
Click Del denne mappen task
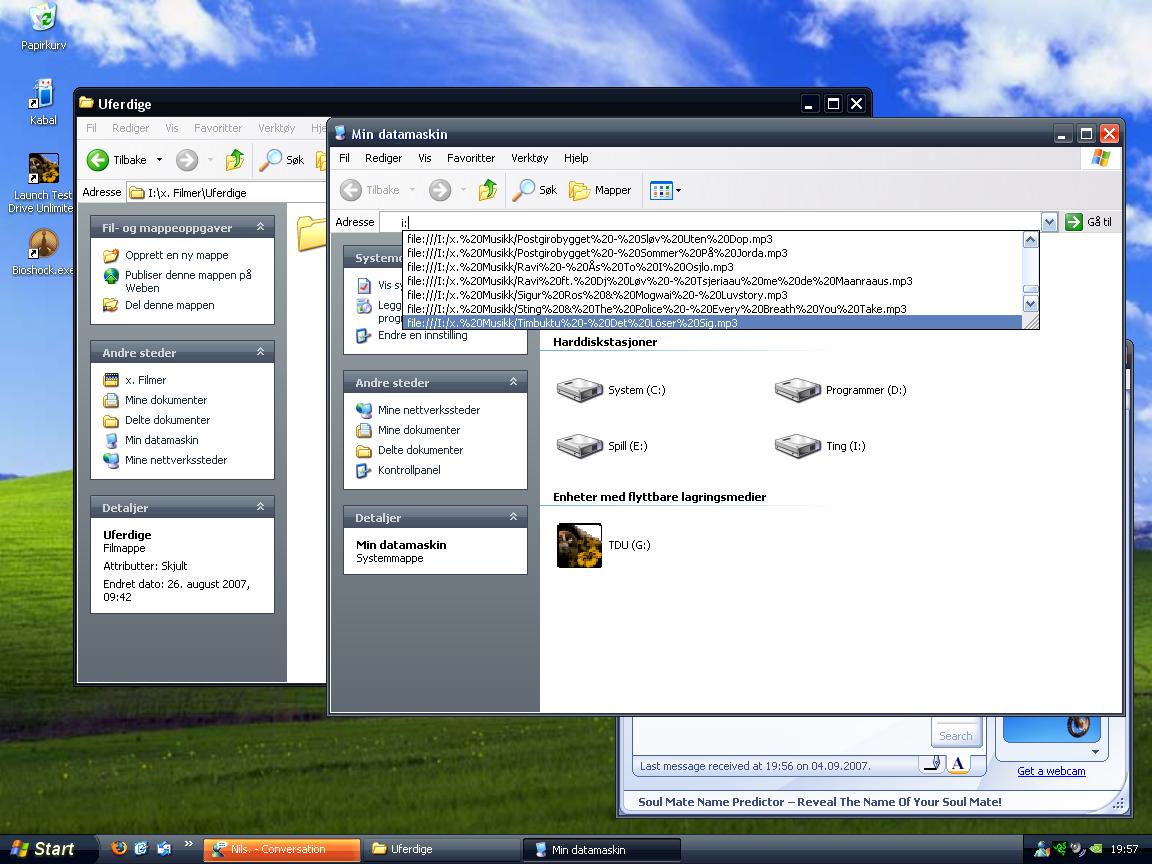click(170, 305)
